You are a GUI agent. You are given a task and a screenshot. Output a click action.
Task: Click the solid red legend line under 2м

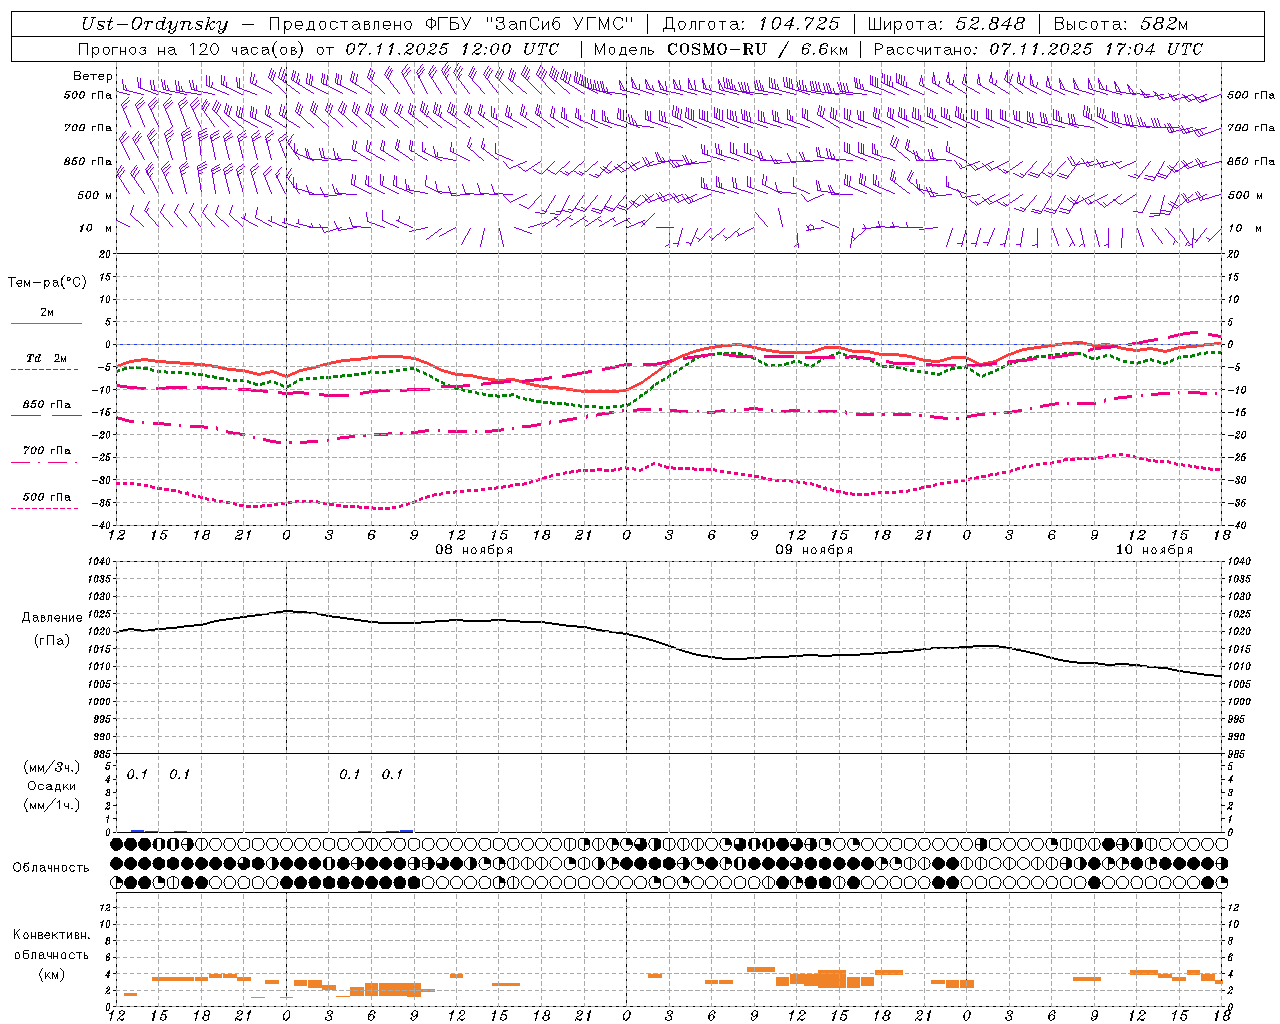46,323
